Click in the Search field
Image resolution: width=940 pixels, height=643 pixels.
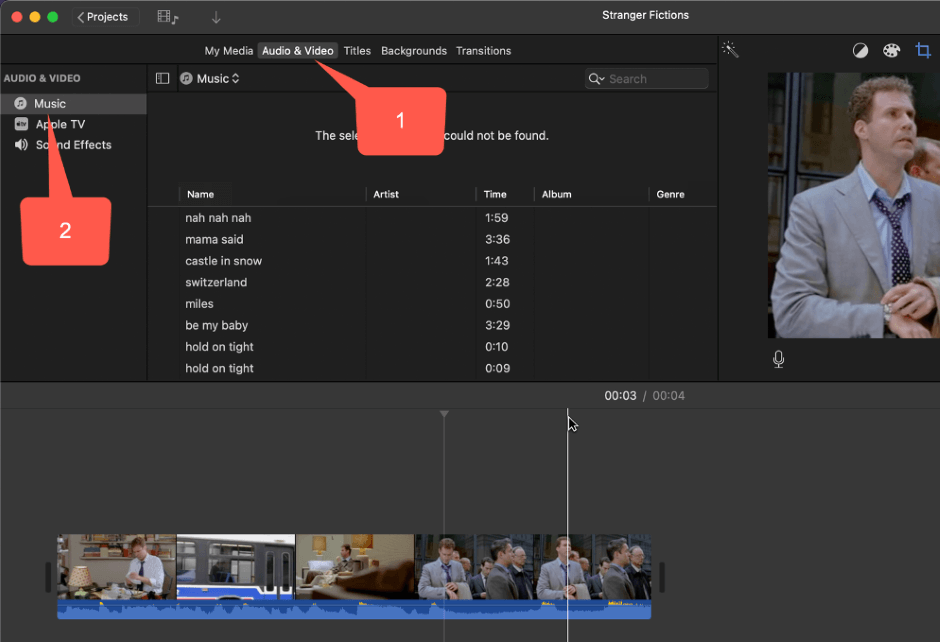tap(646, 79)
